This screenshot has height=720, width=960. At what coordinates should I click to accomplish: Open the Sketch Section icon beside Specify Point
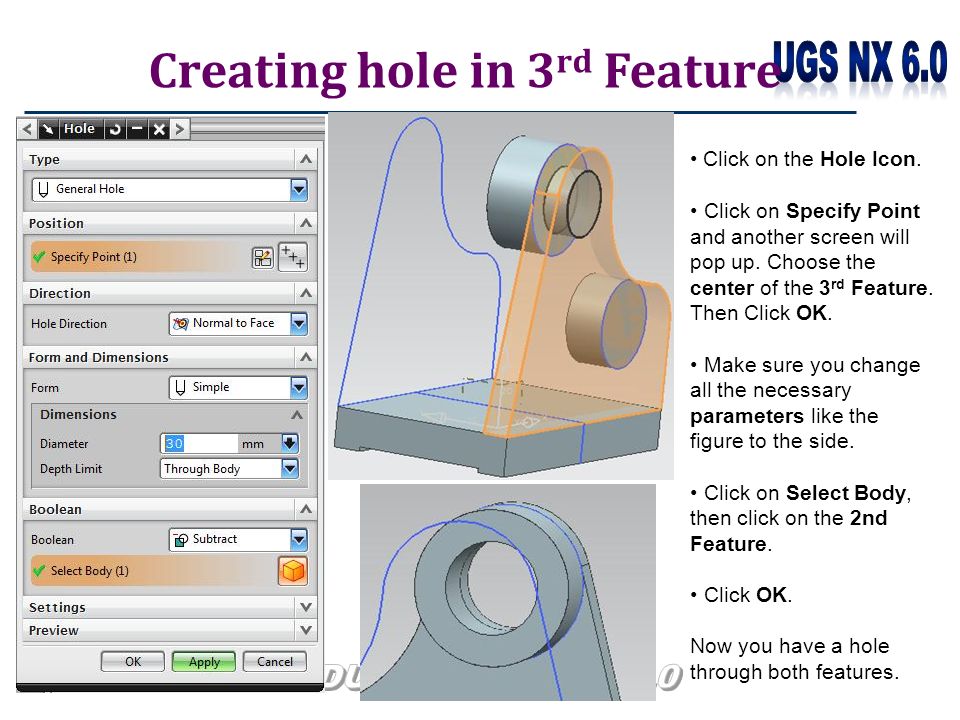click(263, 258)
